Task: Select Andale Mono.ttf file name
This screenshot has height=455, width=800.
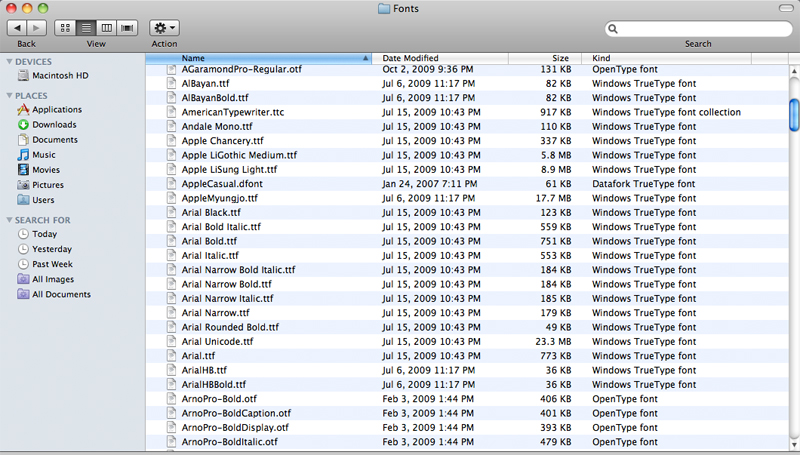Action: (x=217, y=127)
